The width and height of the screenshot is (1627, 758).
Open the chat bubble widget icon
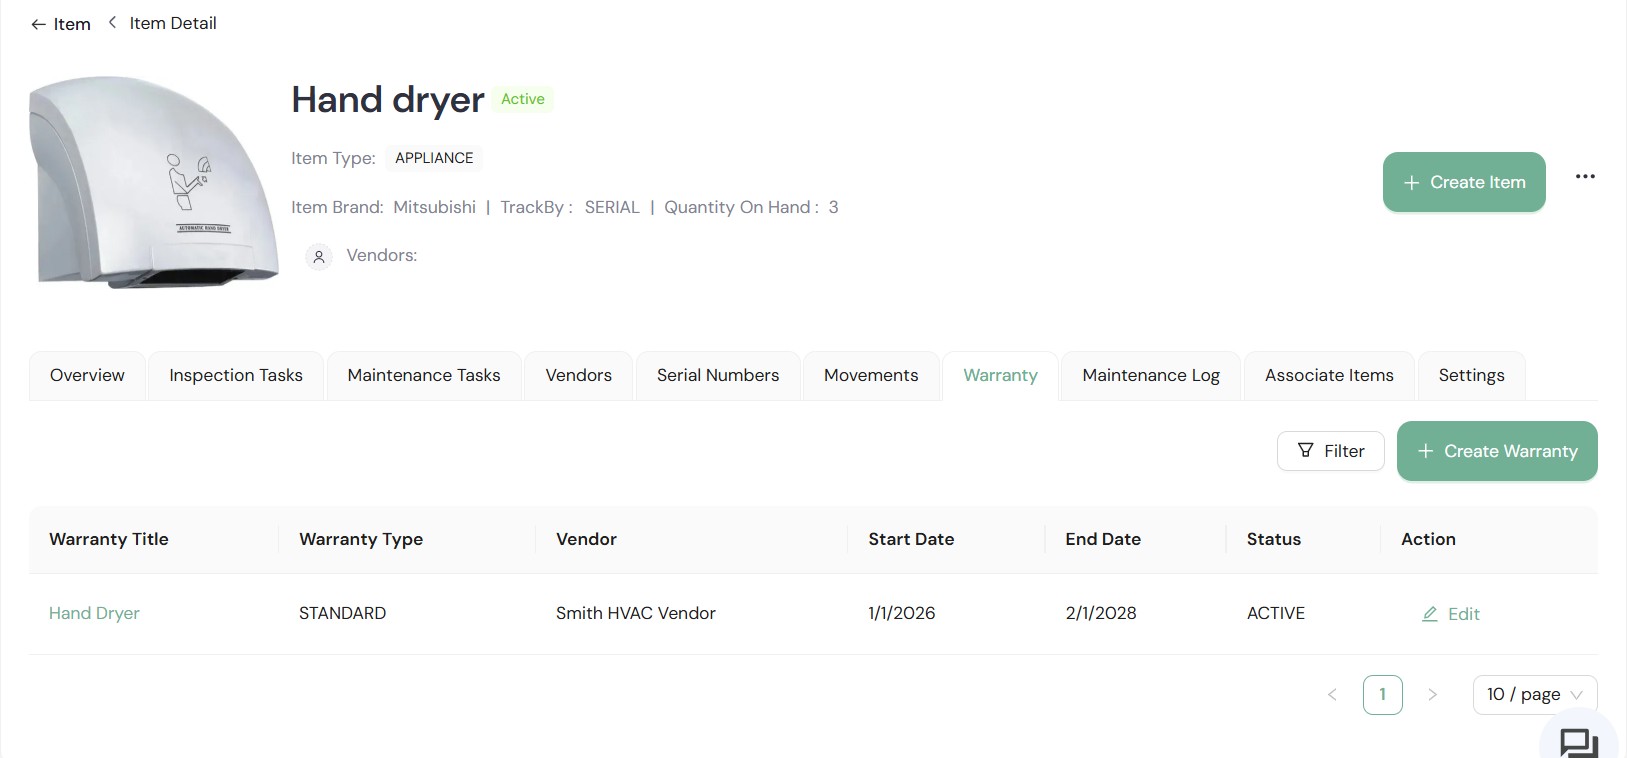[x=1579, y=743]
